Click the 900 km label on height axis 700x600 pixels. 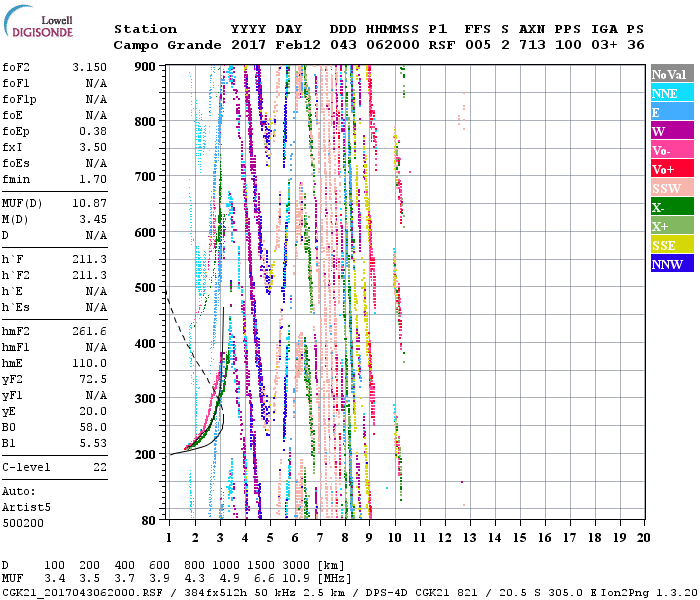tap(147, 66)
